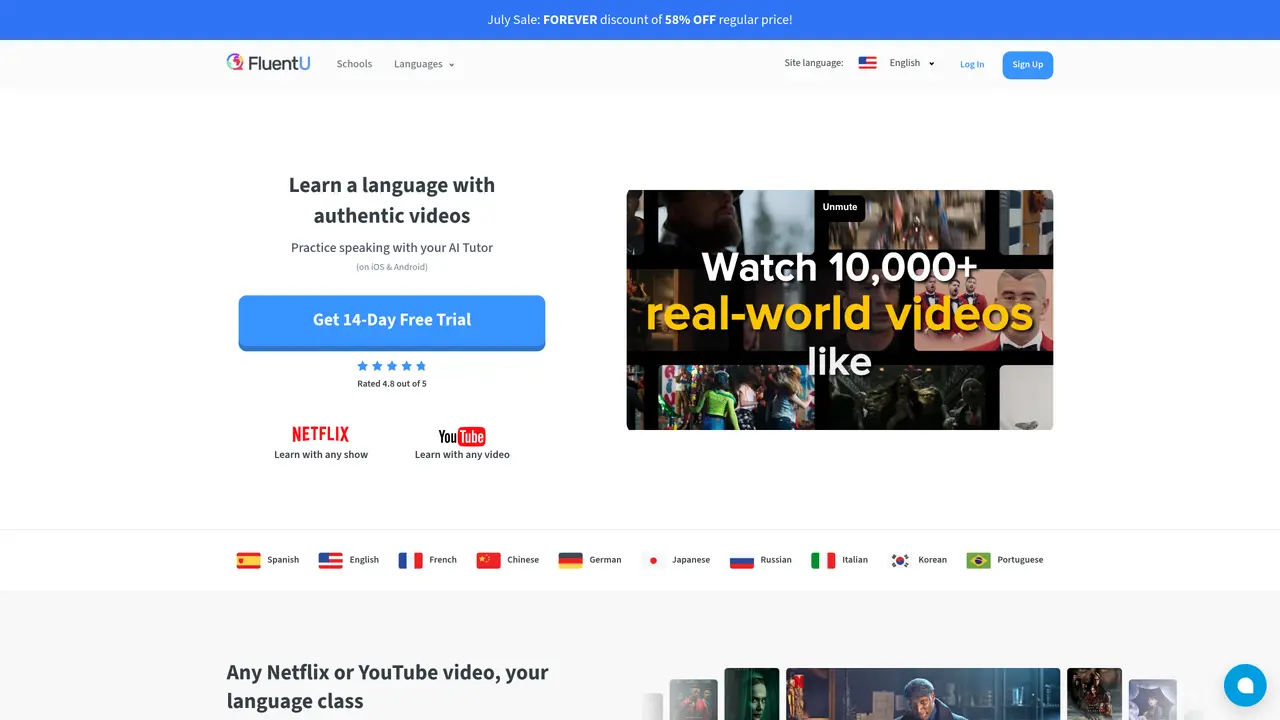Click the "Learn with any show" text
The width and height of the screenshot is (1280, 720).
coord(321,455)
